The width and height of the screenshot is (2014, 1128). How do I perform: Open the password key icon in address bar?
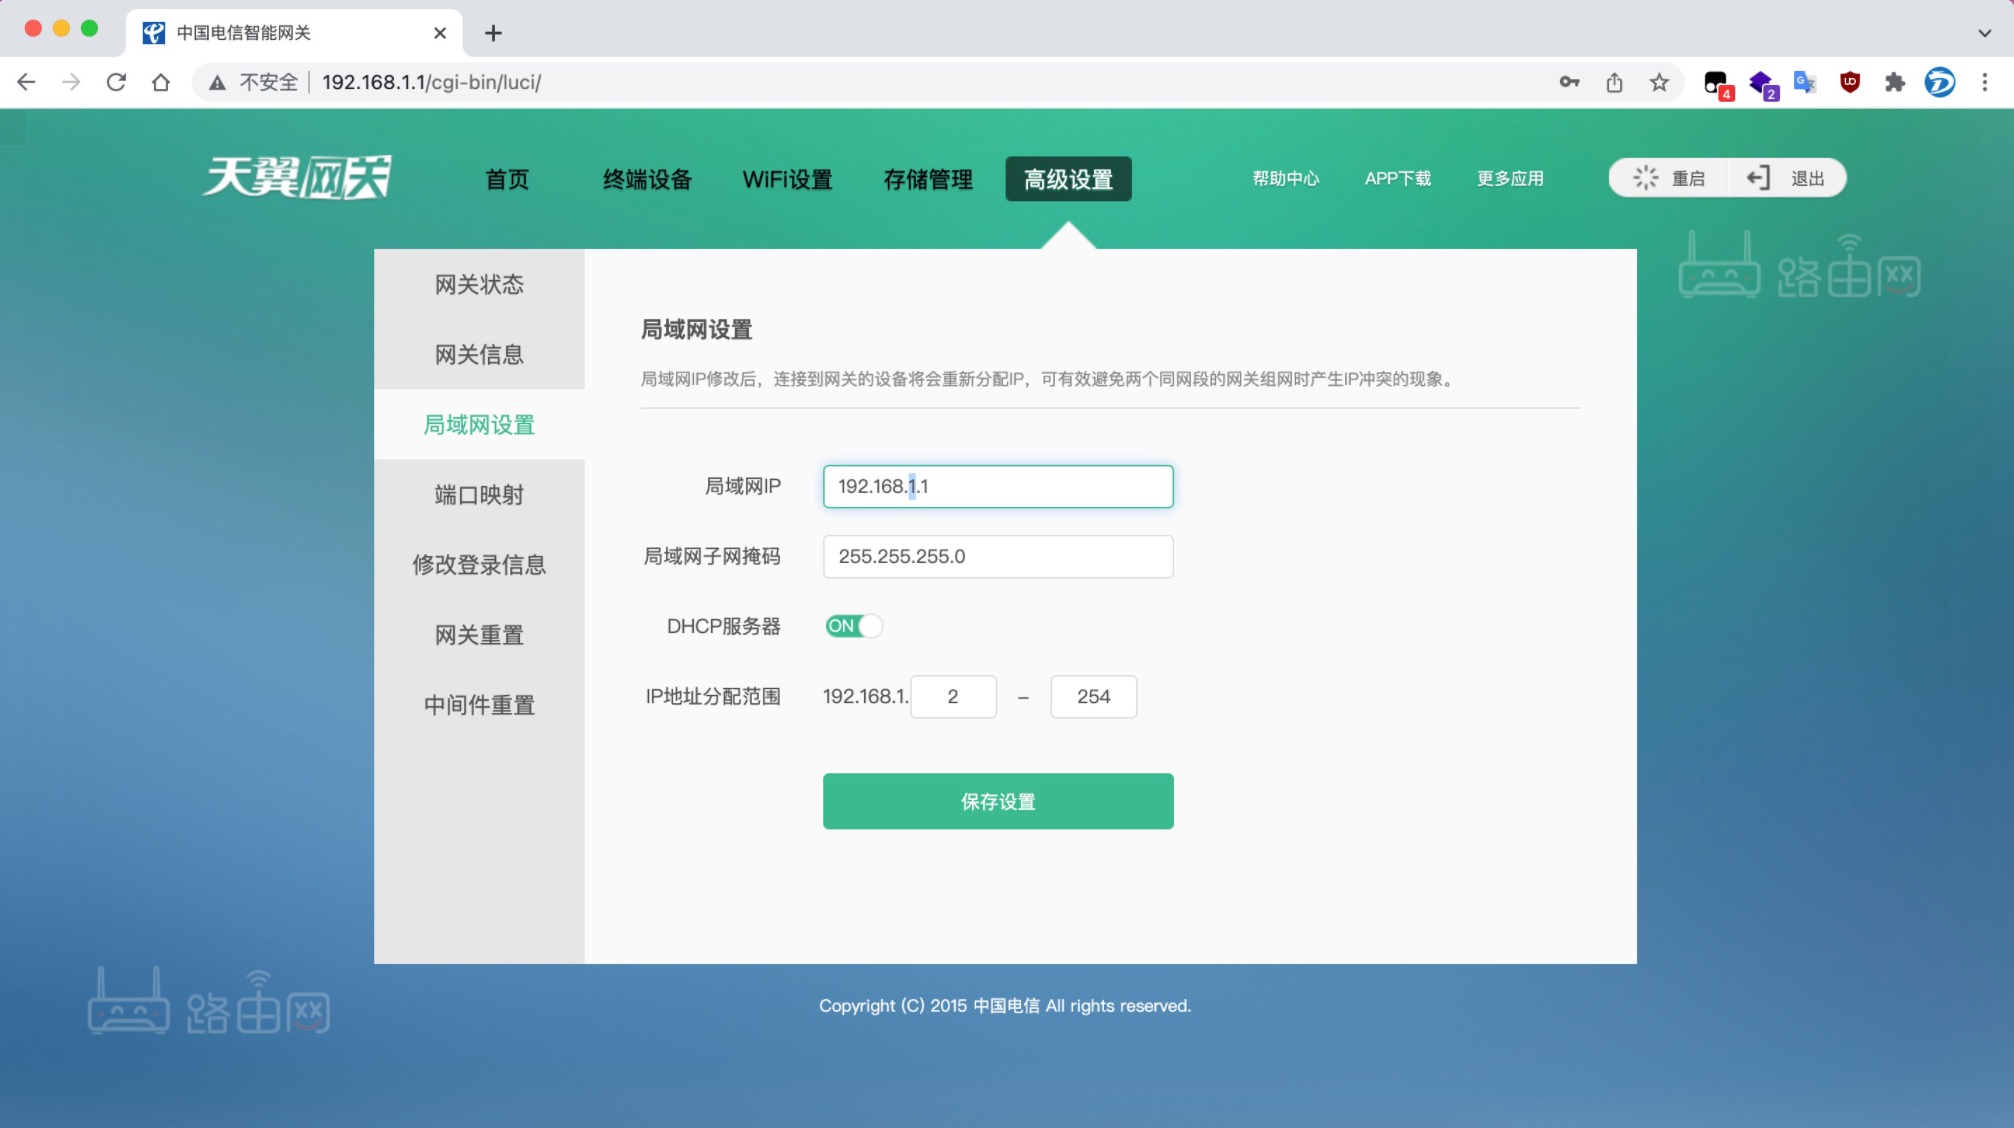point(1569,82)
